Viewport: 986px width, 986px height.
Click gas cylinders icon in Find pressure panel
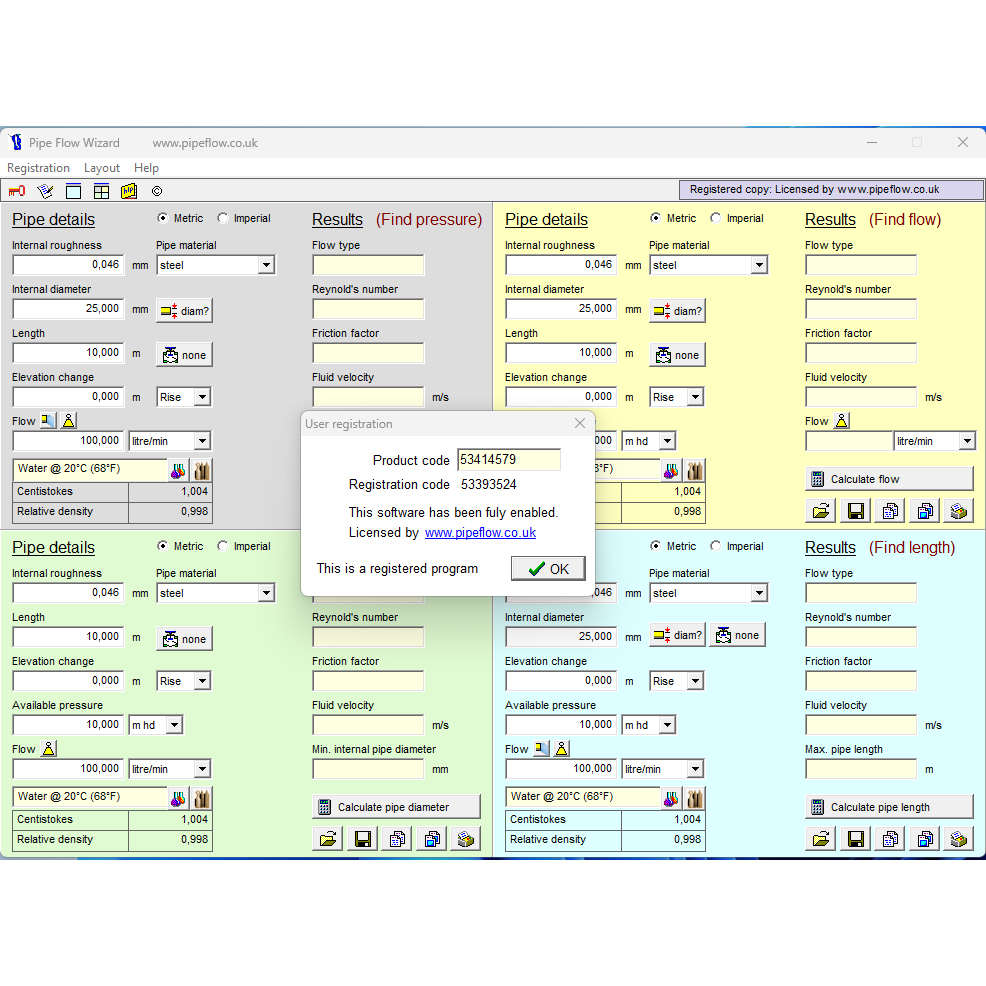click(x=202, y=470)
